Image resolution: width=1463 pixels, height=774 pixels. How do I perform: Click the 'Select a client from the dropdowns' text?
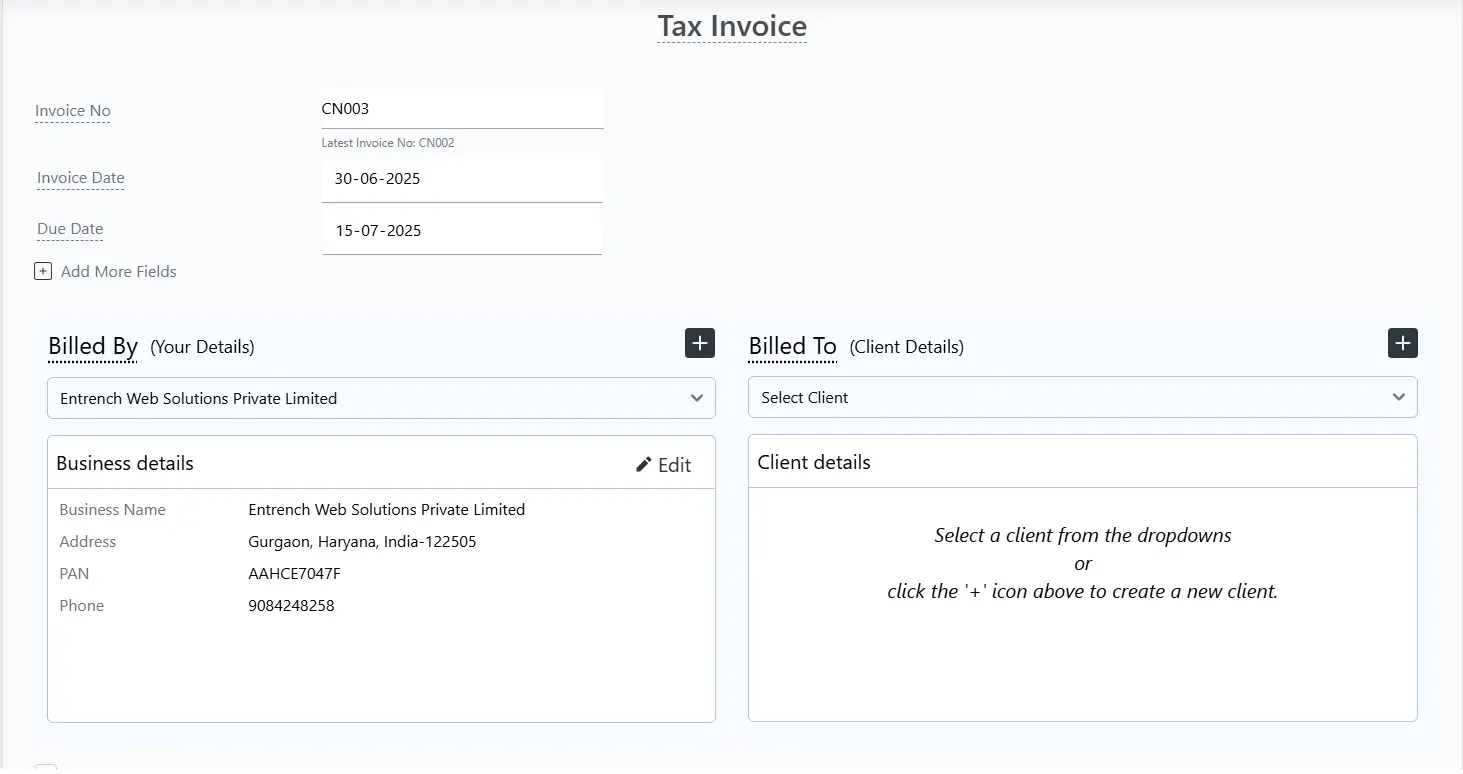(1083, 535)
